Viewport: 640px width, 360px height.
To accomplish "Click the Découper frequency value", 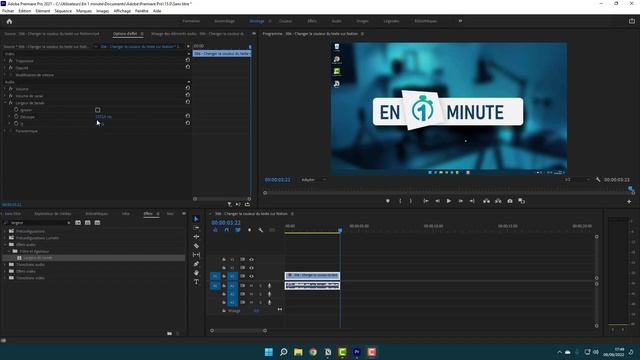I will (x=103, y=117).
